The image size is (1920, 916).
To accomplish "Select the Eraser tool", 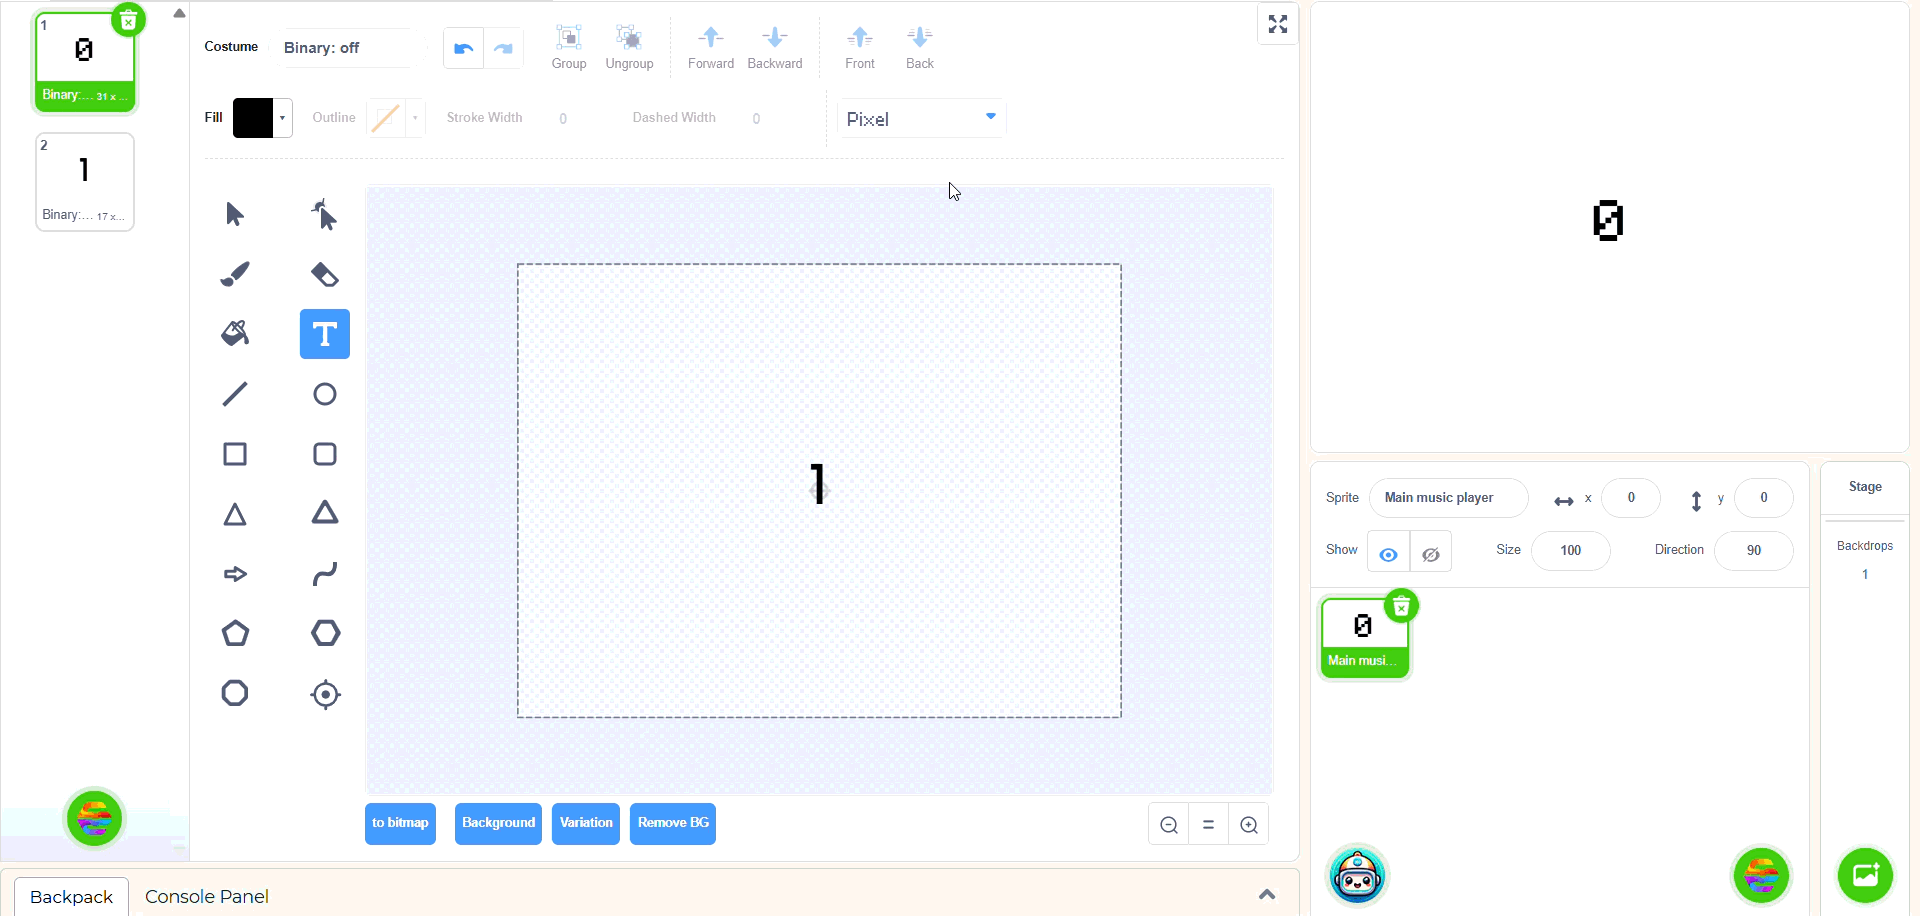I will 325,274.
